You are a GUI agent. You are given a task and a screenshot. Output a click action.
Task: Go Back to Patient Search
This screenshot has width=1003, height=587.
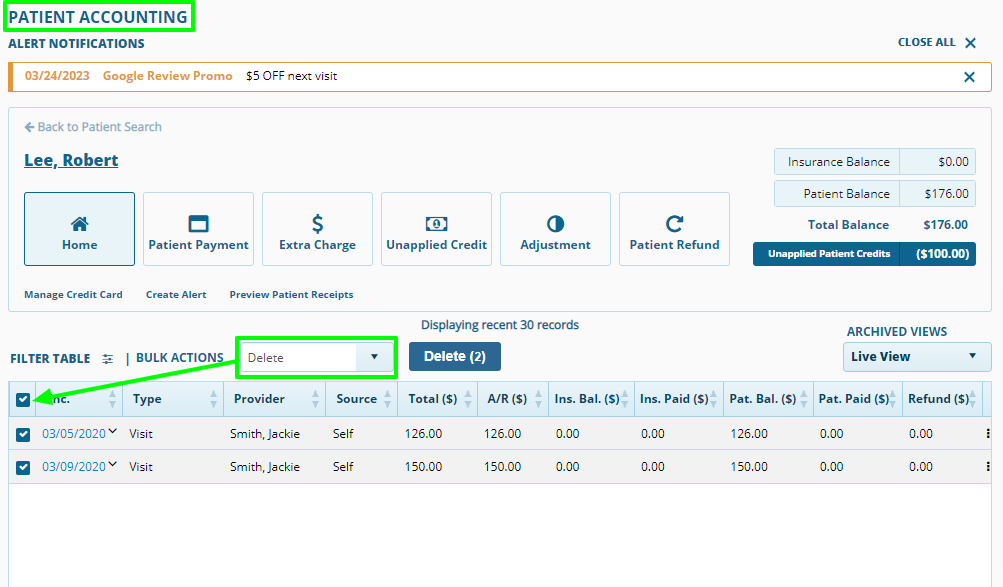point(93,127)
